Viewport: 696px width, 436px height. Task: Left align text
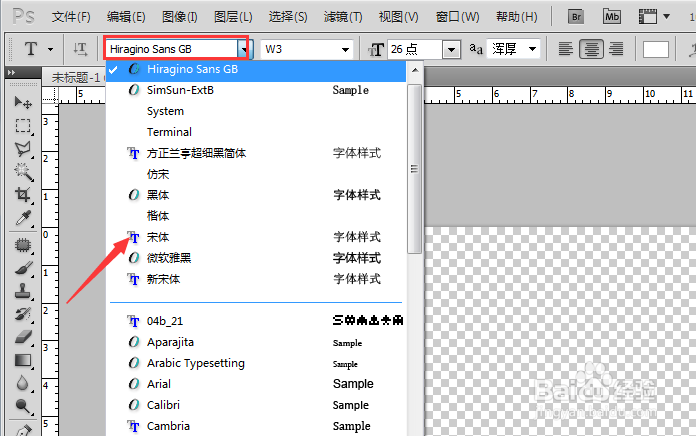(566, 49)
